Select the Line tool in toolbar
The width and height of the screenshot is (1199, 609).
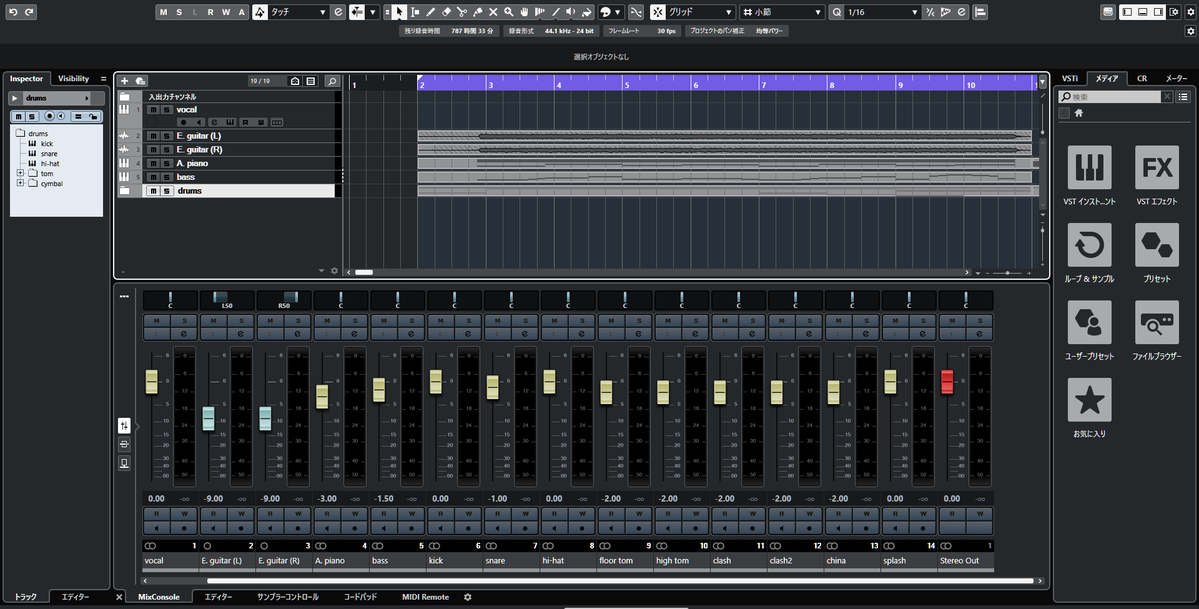tap(556, 12)
